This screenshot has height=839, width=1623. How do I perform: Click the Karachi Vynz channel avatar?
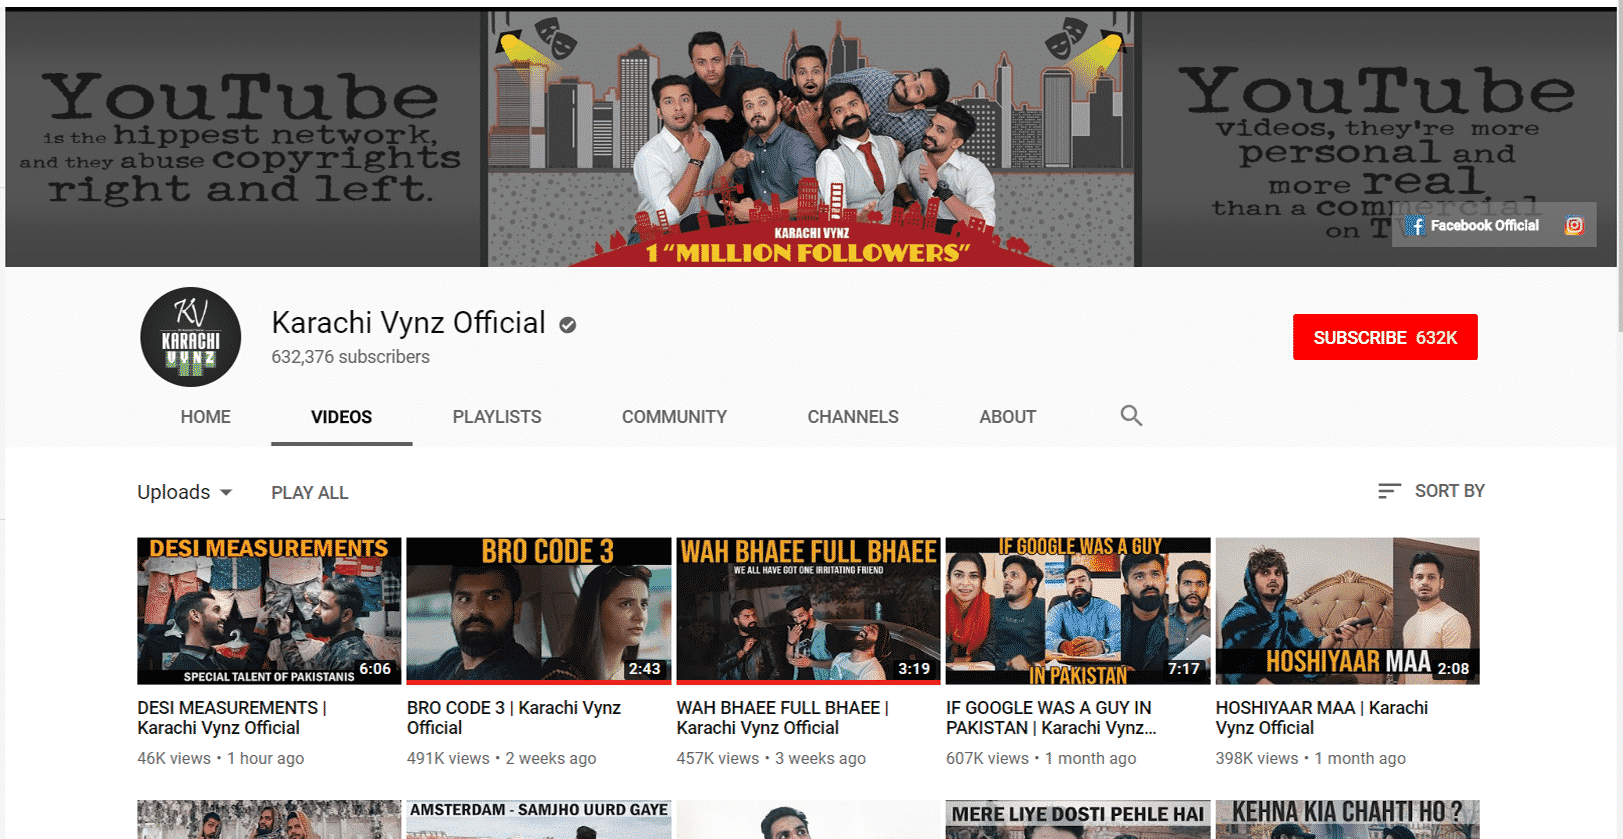tap(190, 338)
